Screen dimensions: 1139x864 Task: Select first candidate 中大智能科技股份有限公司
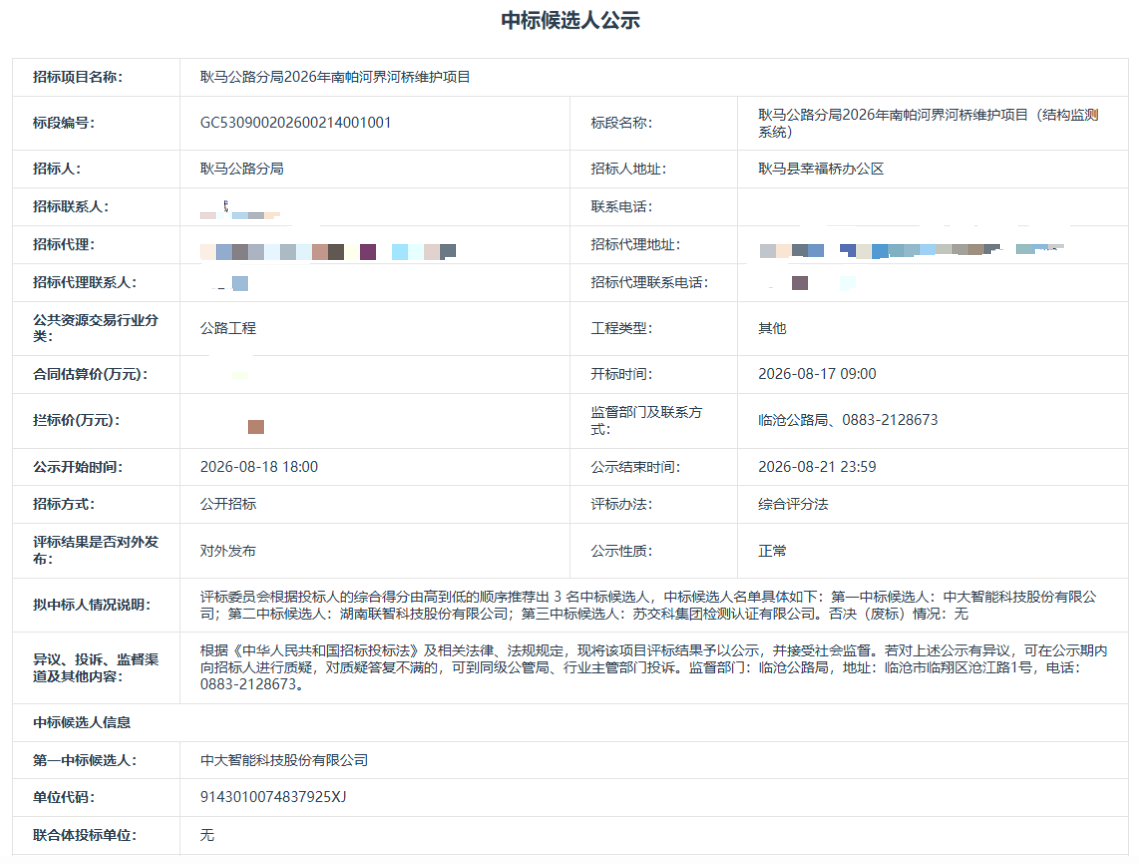point(284,760)
